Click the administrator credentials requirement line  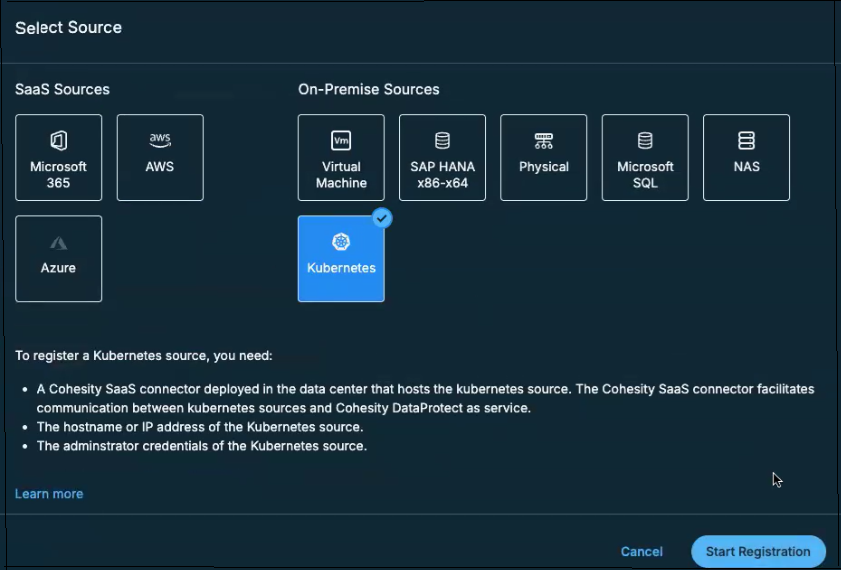pos(201,446)
